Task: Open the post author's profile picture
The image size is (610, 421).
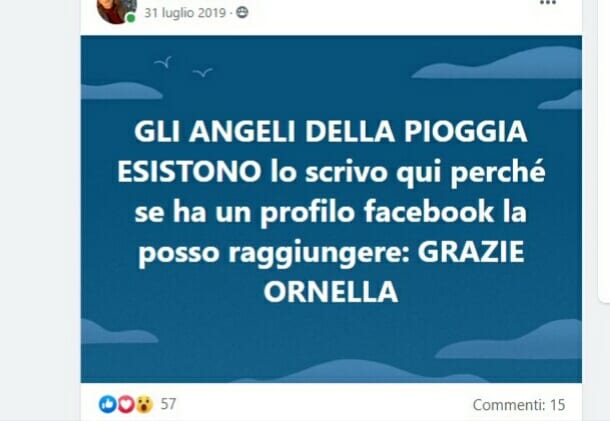Action: click(x=116, y=11)
